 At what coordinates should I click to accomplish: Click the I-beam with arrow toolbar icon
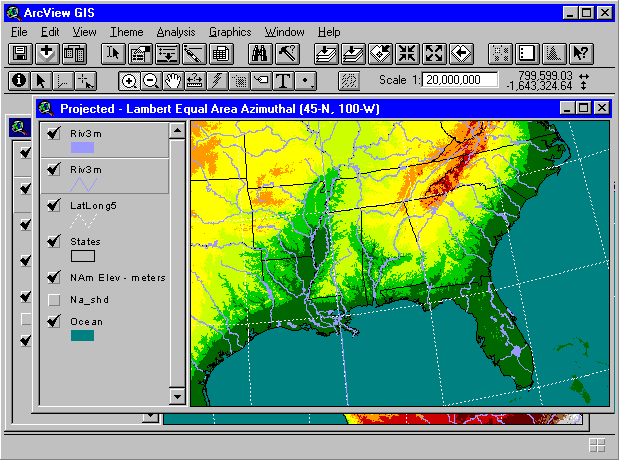[113, 54]
